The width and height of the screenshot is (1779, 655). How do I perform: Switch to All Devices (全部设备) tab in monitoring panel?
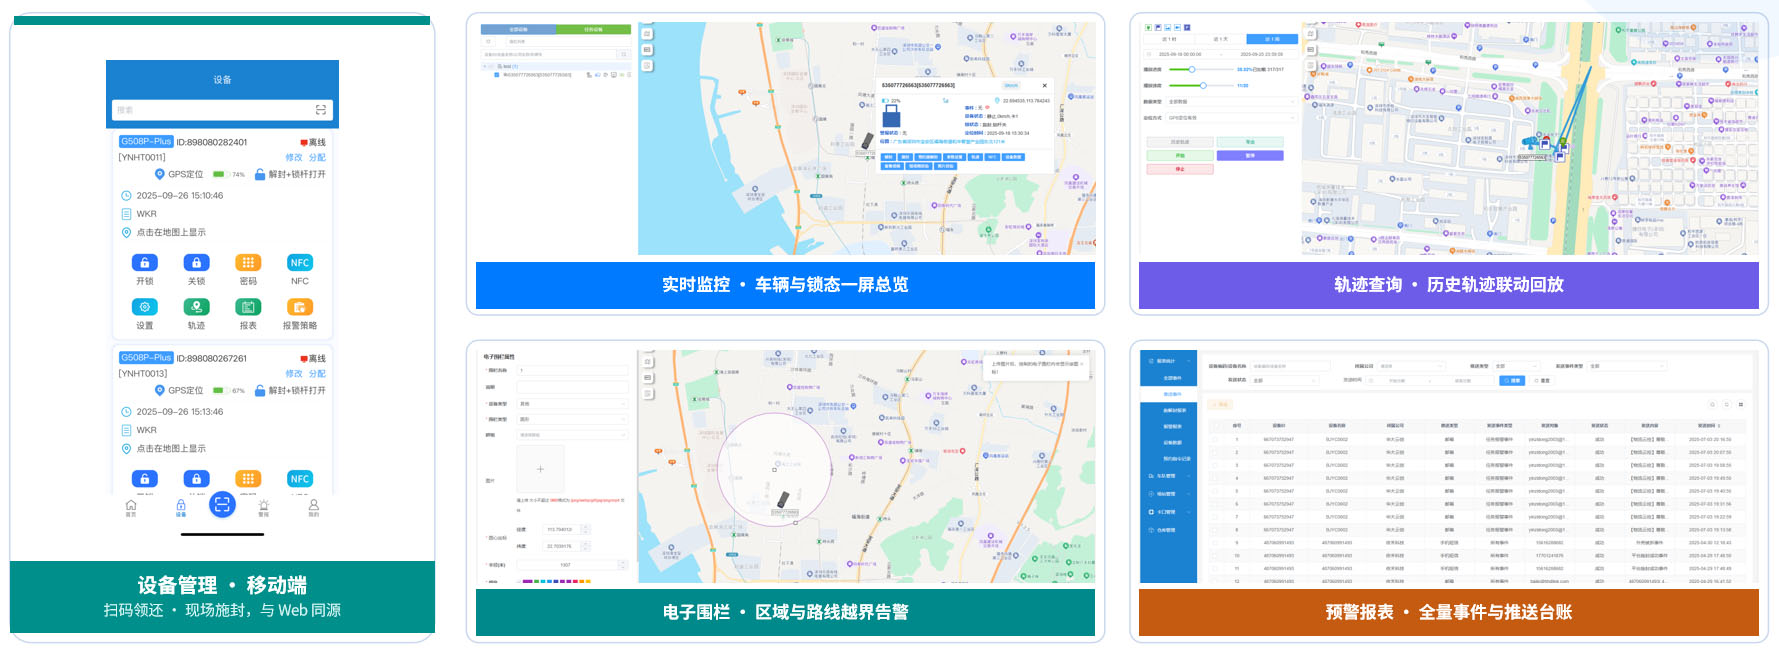[x=518, y=29]
